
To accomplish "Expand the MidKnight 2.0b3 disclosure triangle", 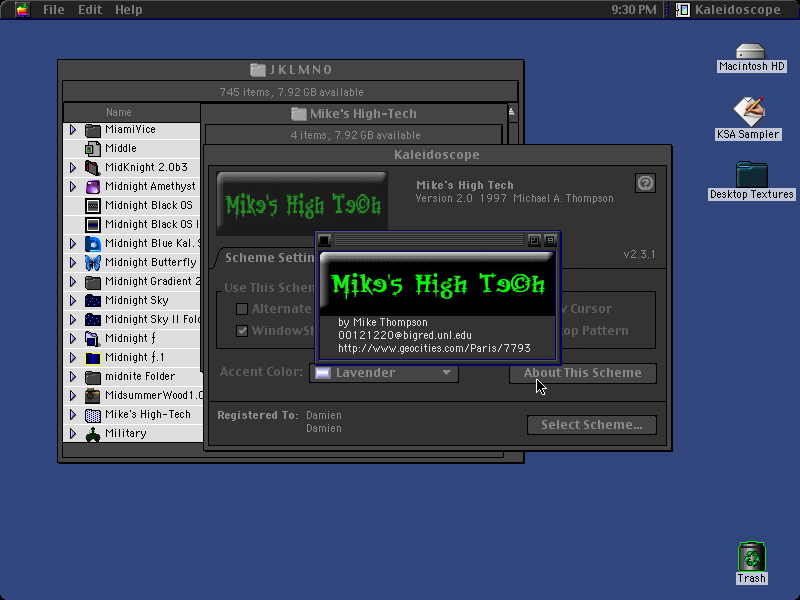I will [x=73, y=167].
